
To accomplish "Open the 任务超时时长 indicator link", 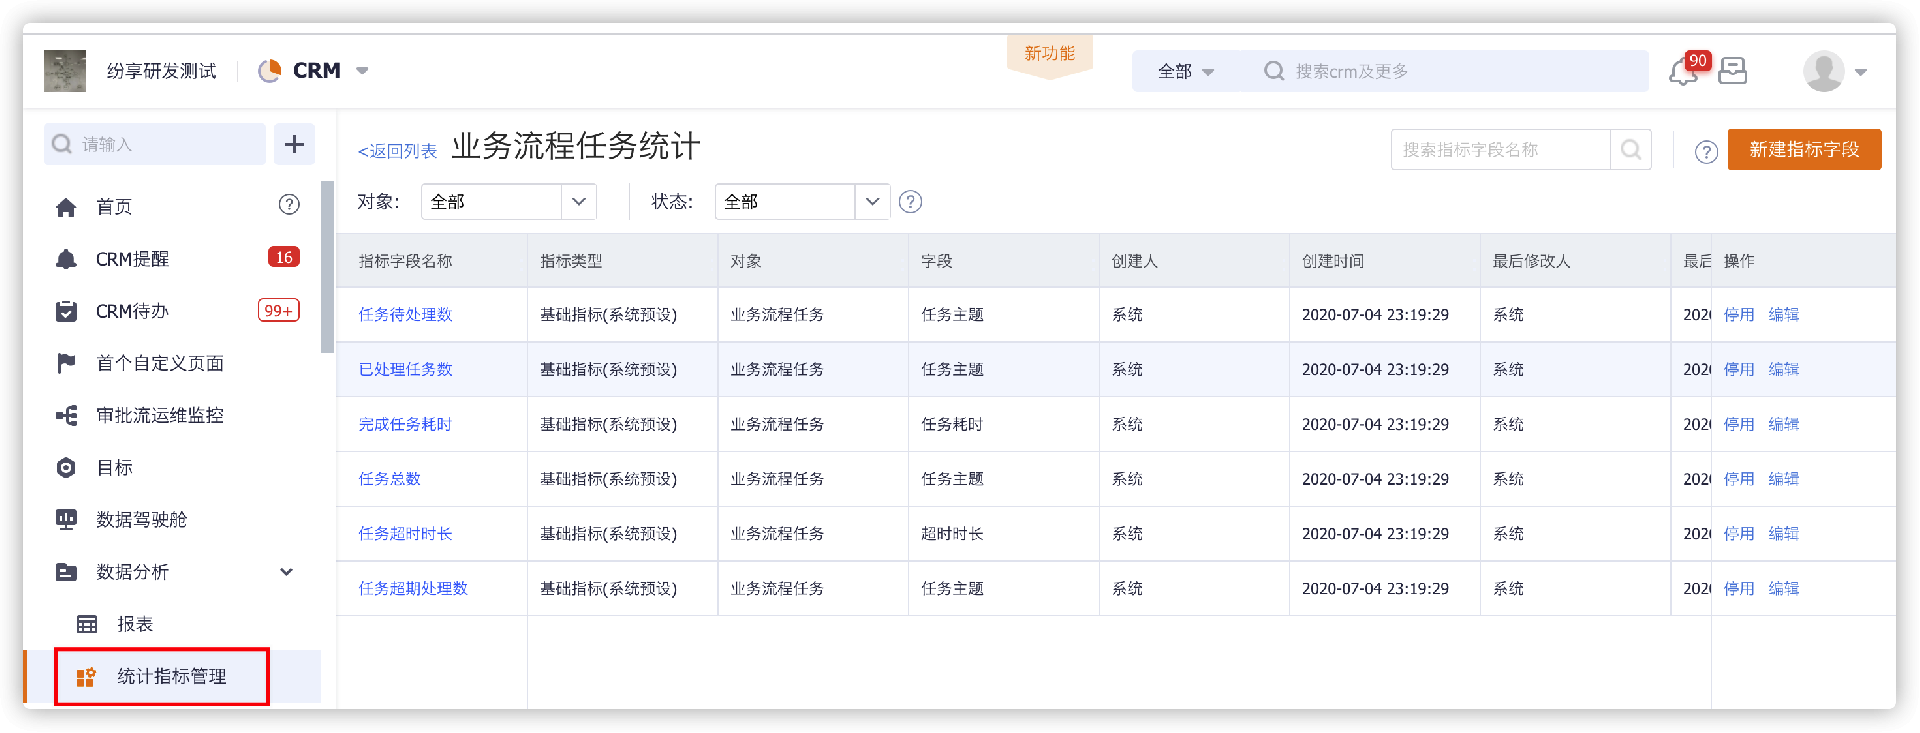I will tap(405, 534).
